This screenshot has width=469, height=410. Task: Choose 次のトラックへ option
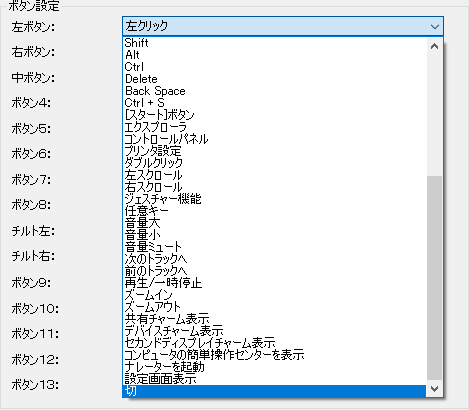pyautogui.click(x=274, y=259)
